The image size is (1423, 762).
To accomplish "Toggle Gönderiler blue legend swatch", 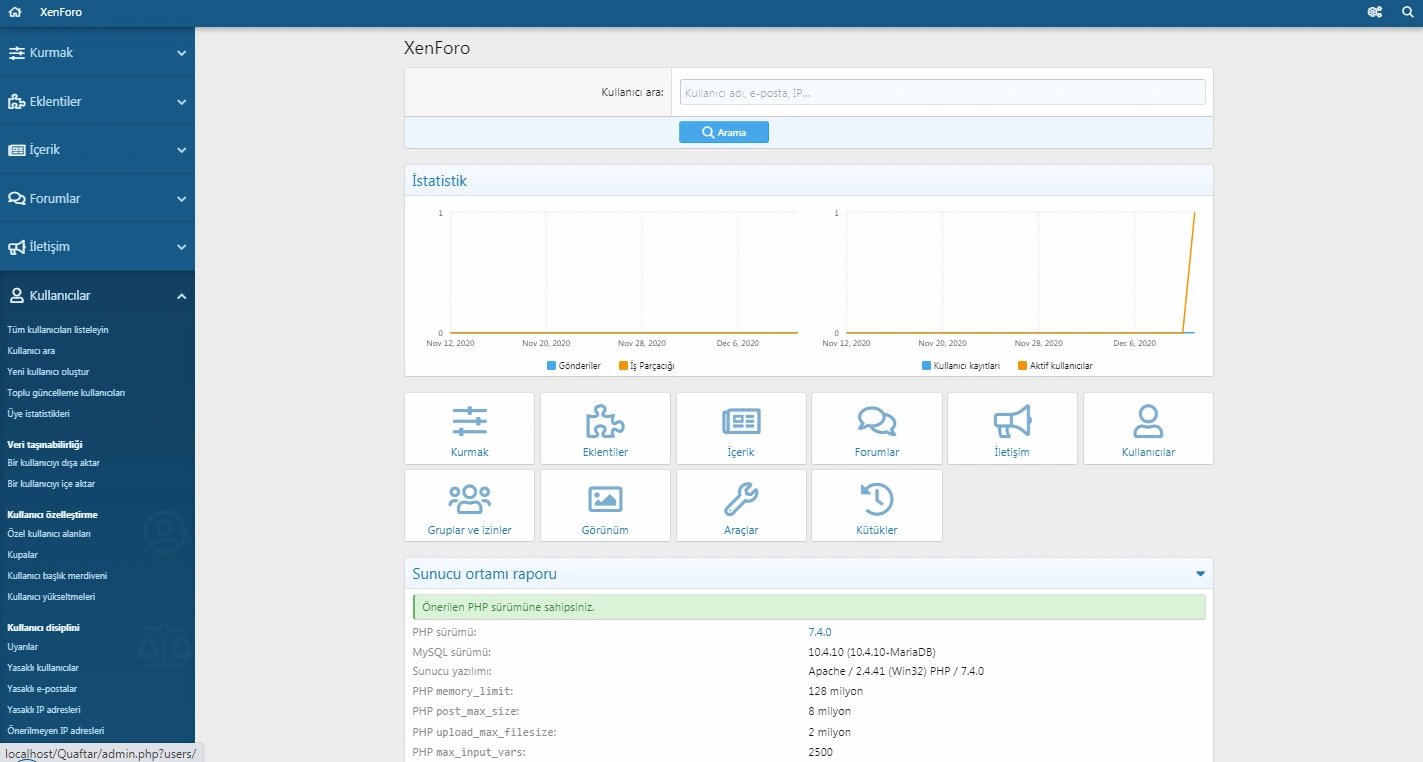I will [551, 366].
